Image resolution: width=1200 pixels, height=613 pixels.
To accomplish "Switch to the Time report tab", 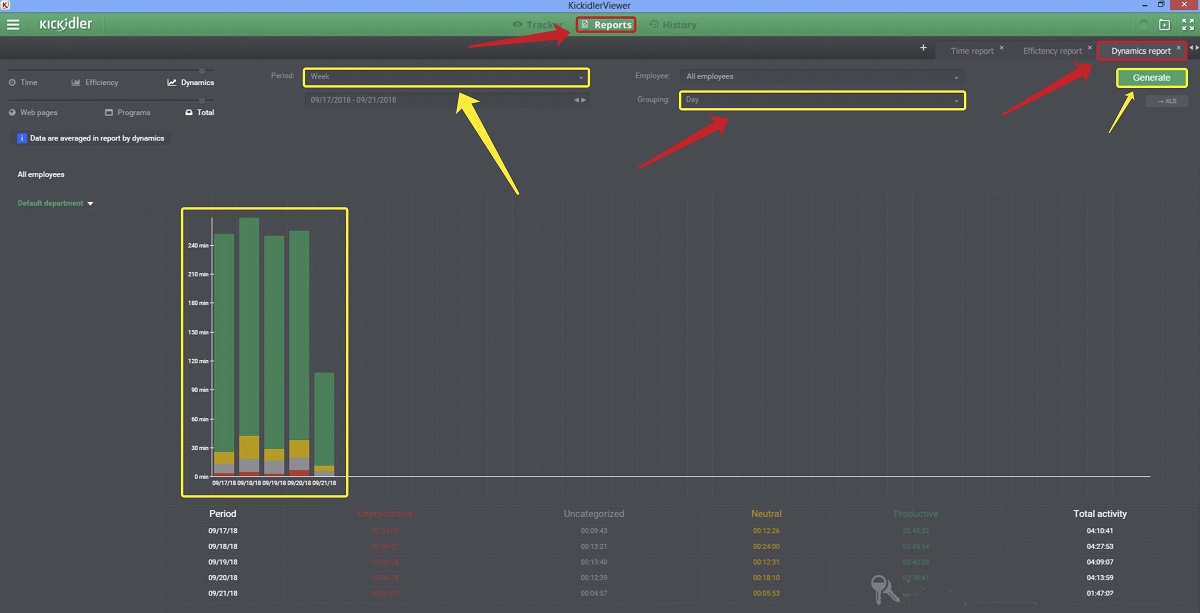I will (972, 51).
